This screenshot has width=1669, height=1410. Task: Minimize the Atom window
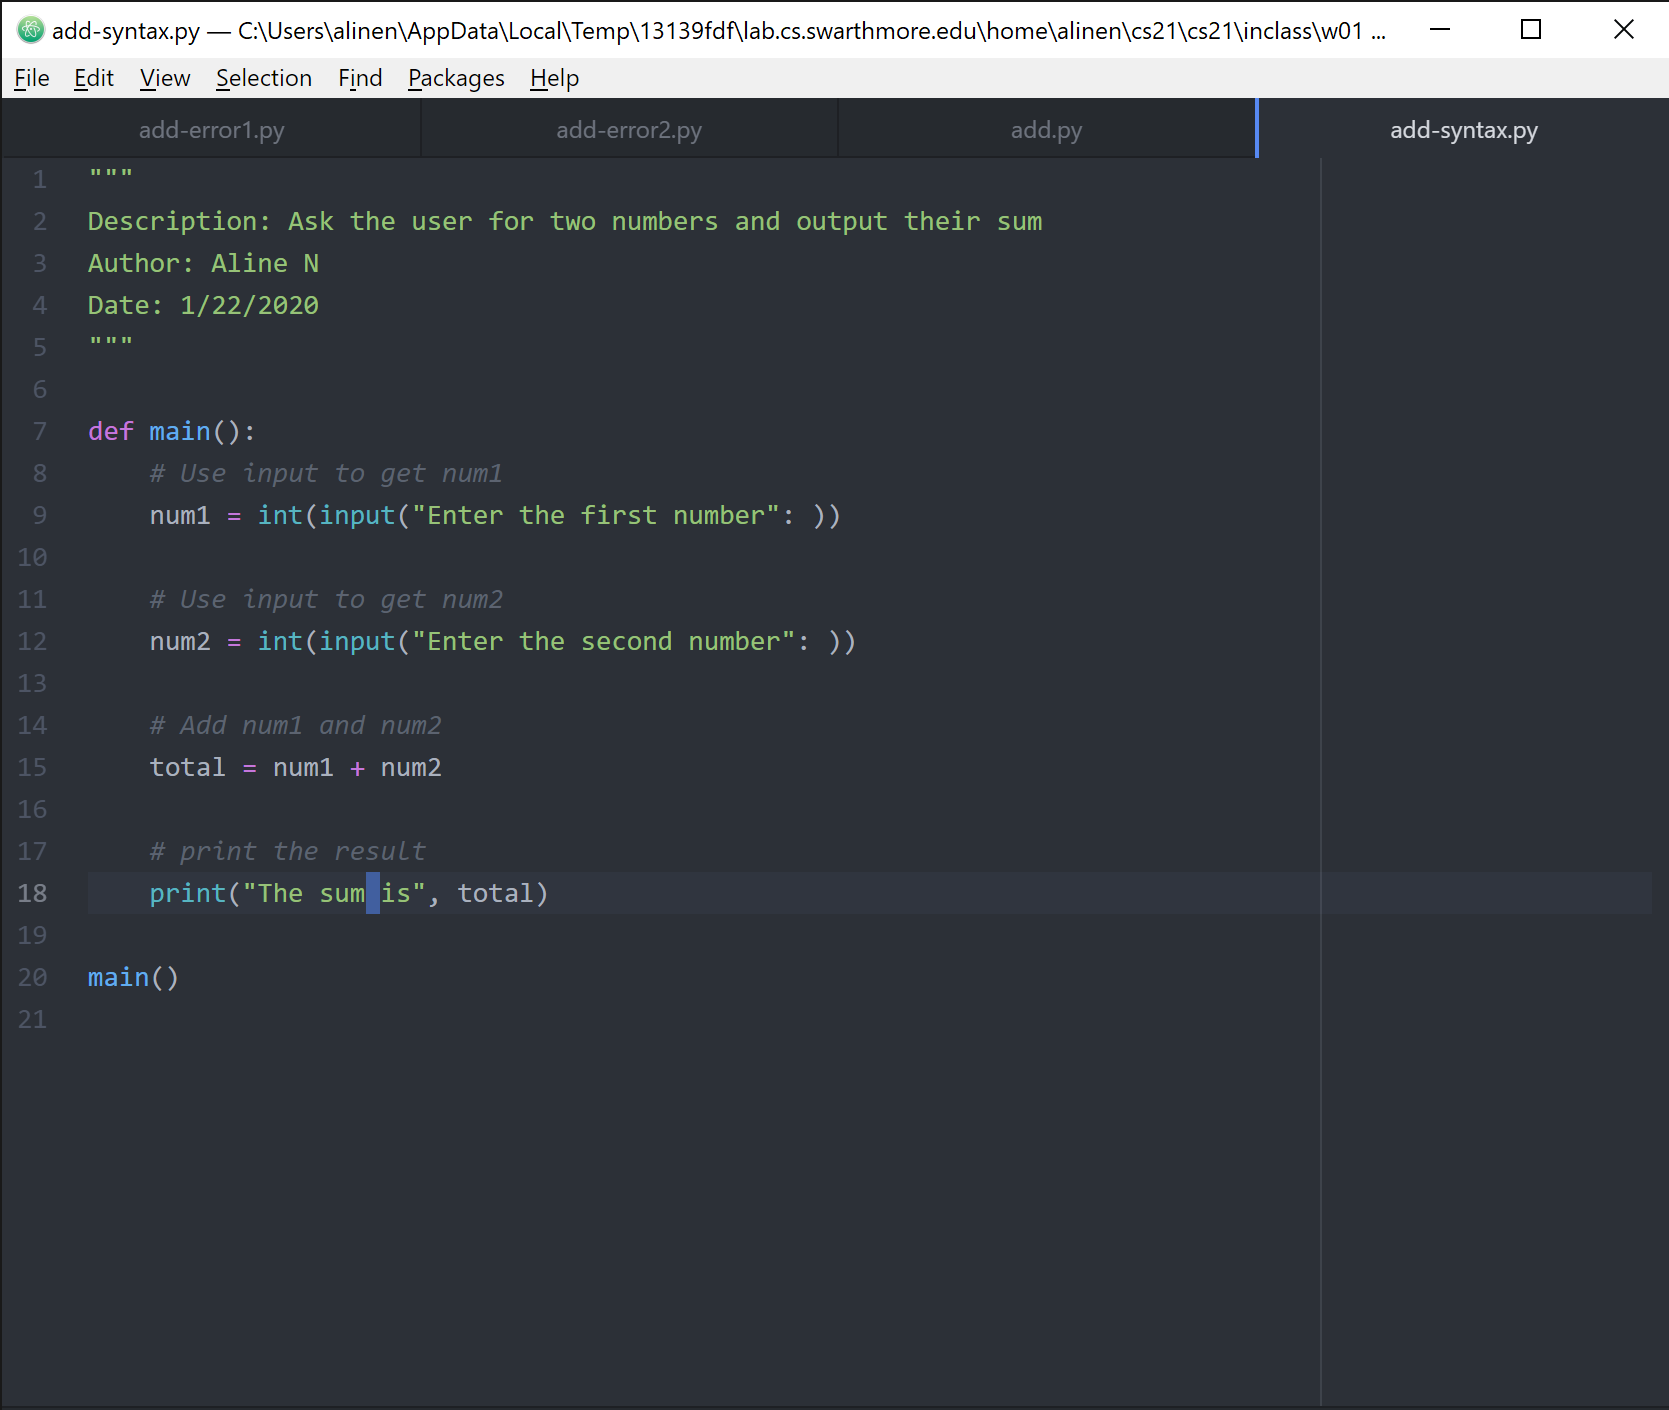click(1440, 30)
